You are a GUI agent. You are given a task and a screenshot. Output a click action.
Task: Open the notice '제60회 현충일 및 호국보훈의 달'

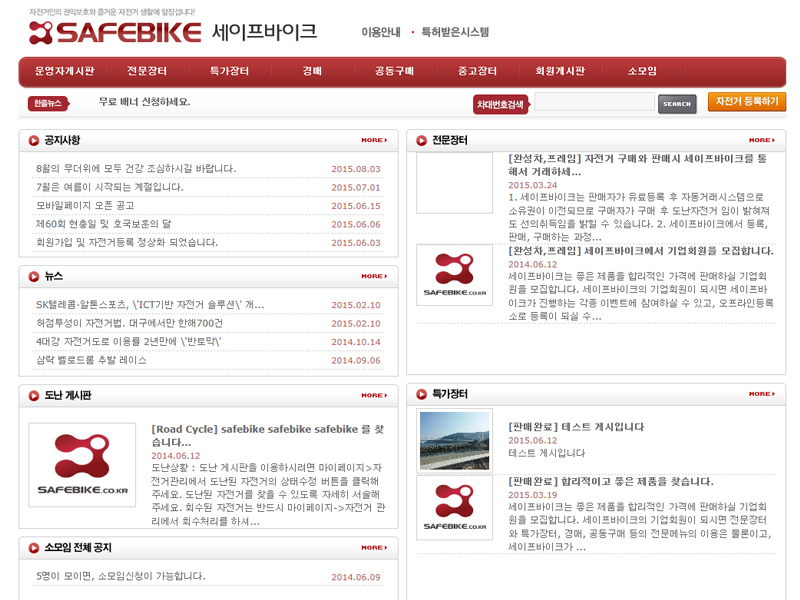pyautogui.click(x=104, y=224)
